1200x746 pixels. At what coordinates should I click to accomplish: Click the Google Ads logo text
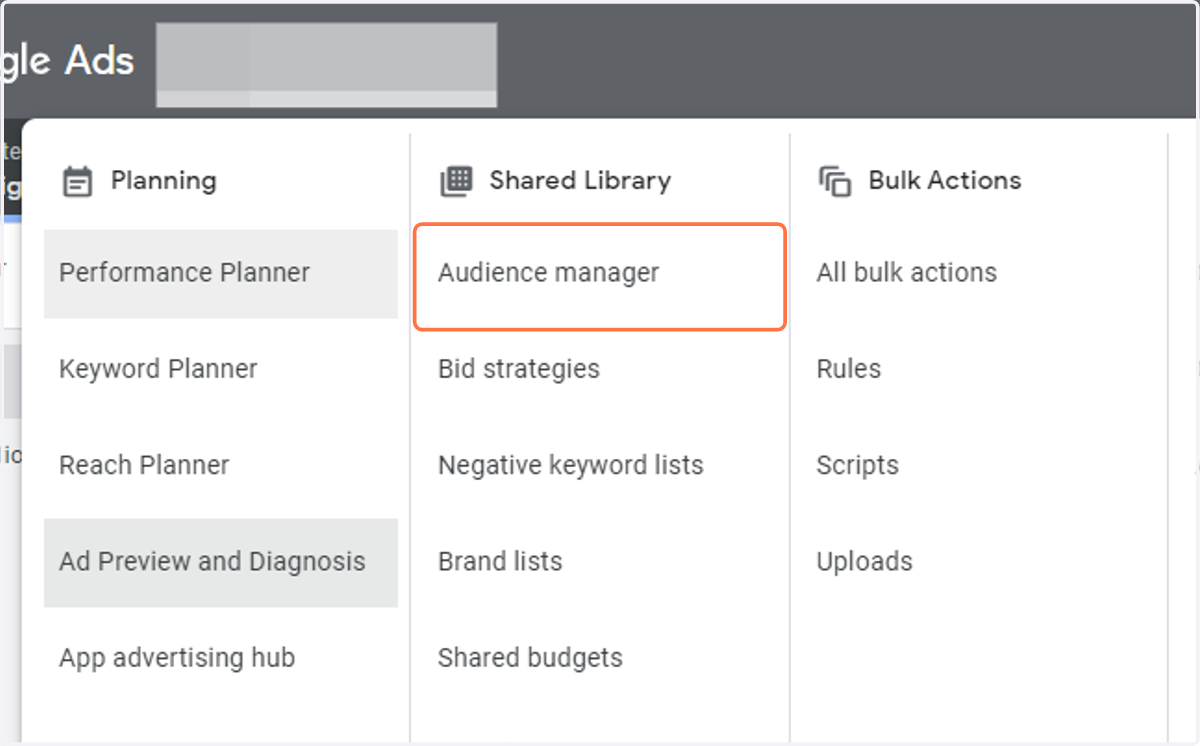[x=67, y=62]
